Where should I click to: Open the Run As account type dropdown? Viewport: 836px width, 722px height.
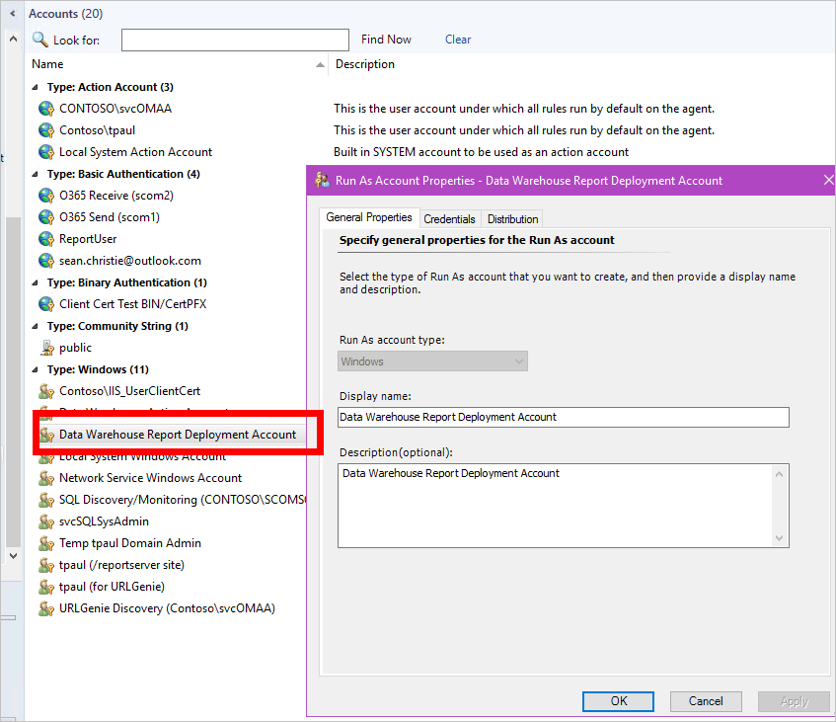click(x=518, y=361)
